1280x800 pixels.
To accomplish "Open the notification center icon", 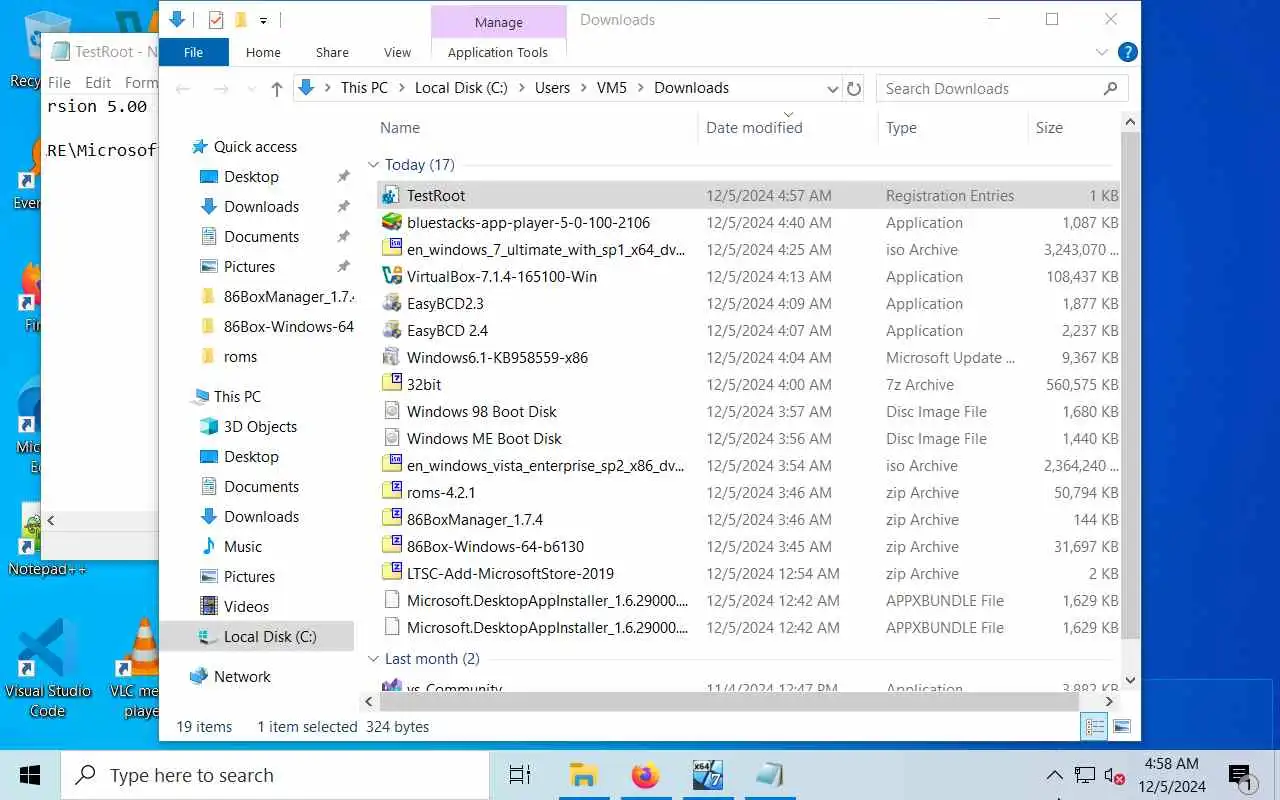I will click(1242, 776).
